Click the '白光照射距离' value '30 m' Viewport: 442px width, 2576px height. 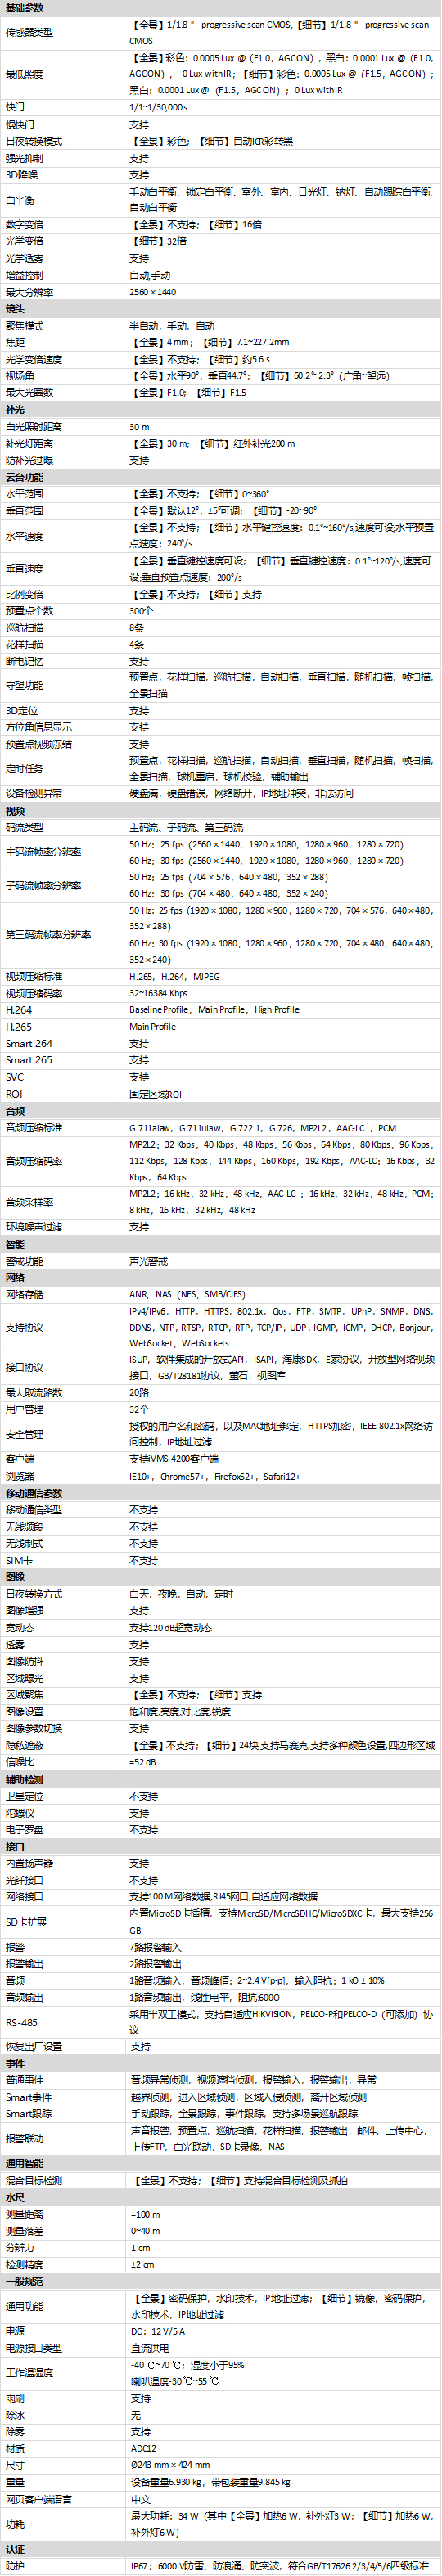pos(139,427)
